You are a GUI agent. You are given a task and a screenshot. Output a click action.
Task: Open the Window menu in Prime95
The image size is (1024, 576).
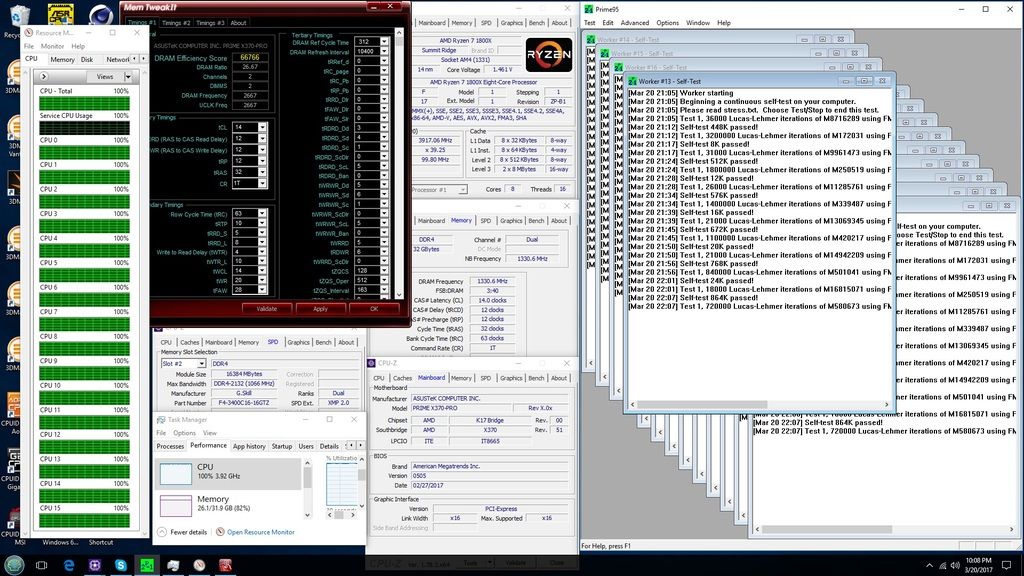click(x=697, y=23)
